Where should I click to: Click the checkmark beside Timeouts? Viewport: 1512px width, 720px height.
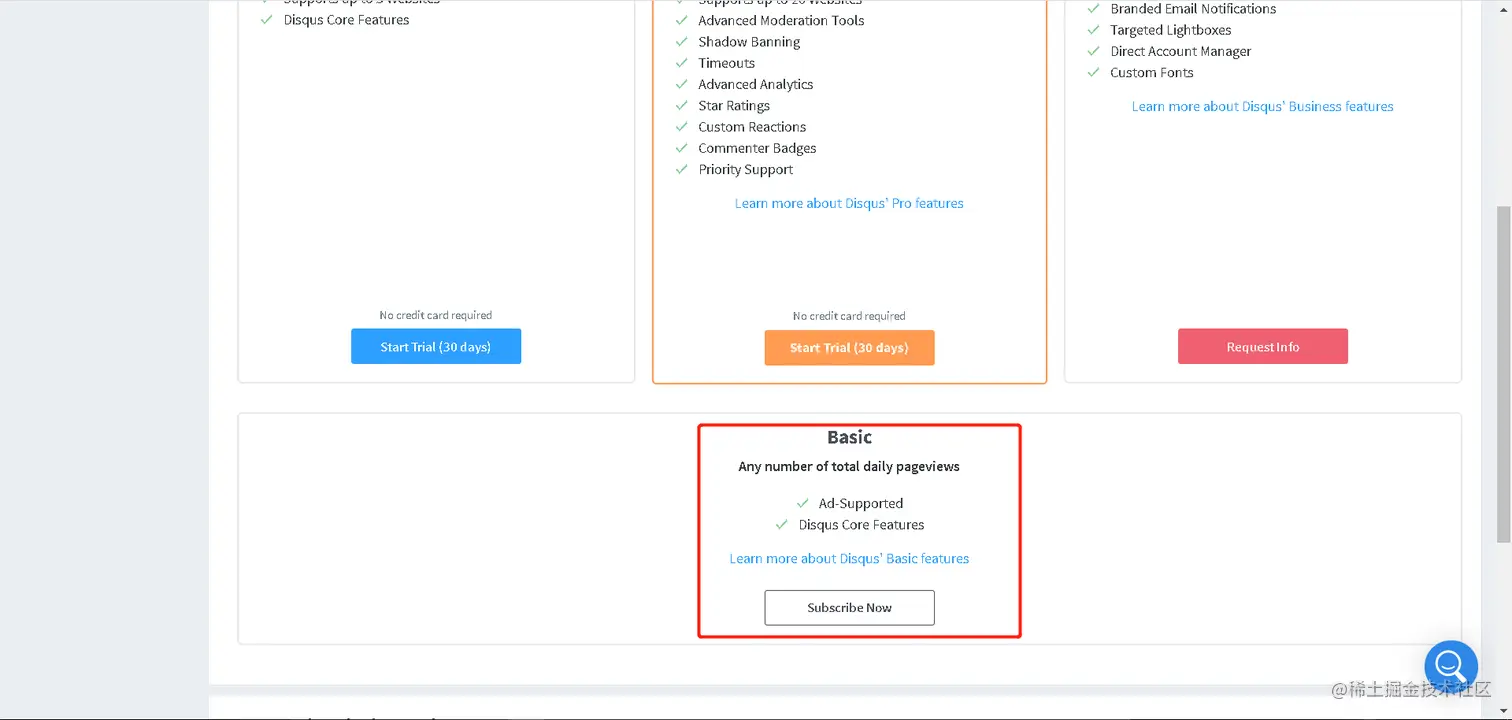pos(681,63)
